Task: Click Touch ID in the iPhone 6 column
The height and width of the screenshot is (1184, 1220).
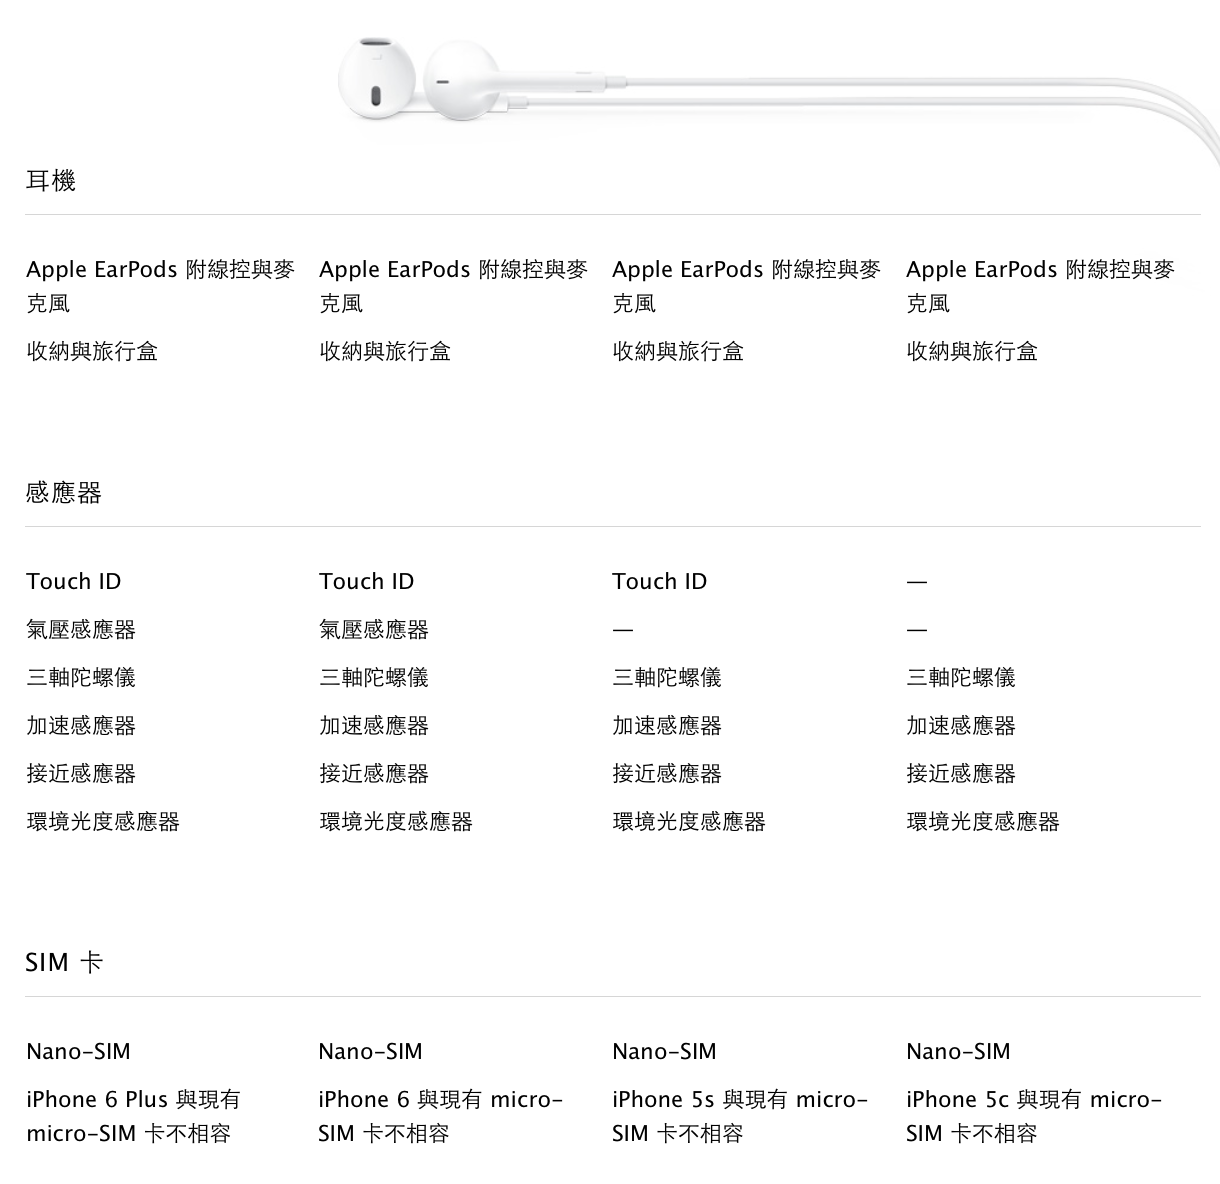Action: click(x=367, y=582)
